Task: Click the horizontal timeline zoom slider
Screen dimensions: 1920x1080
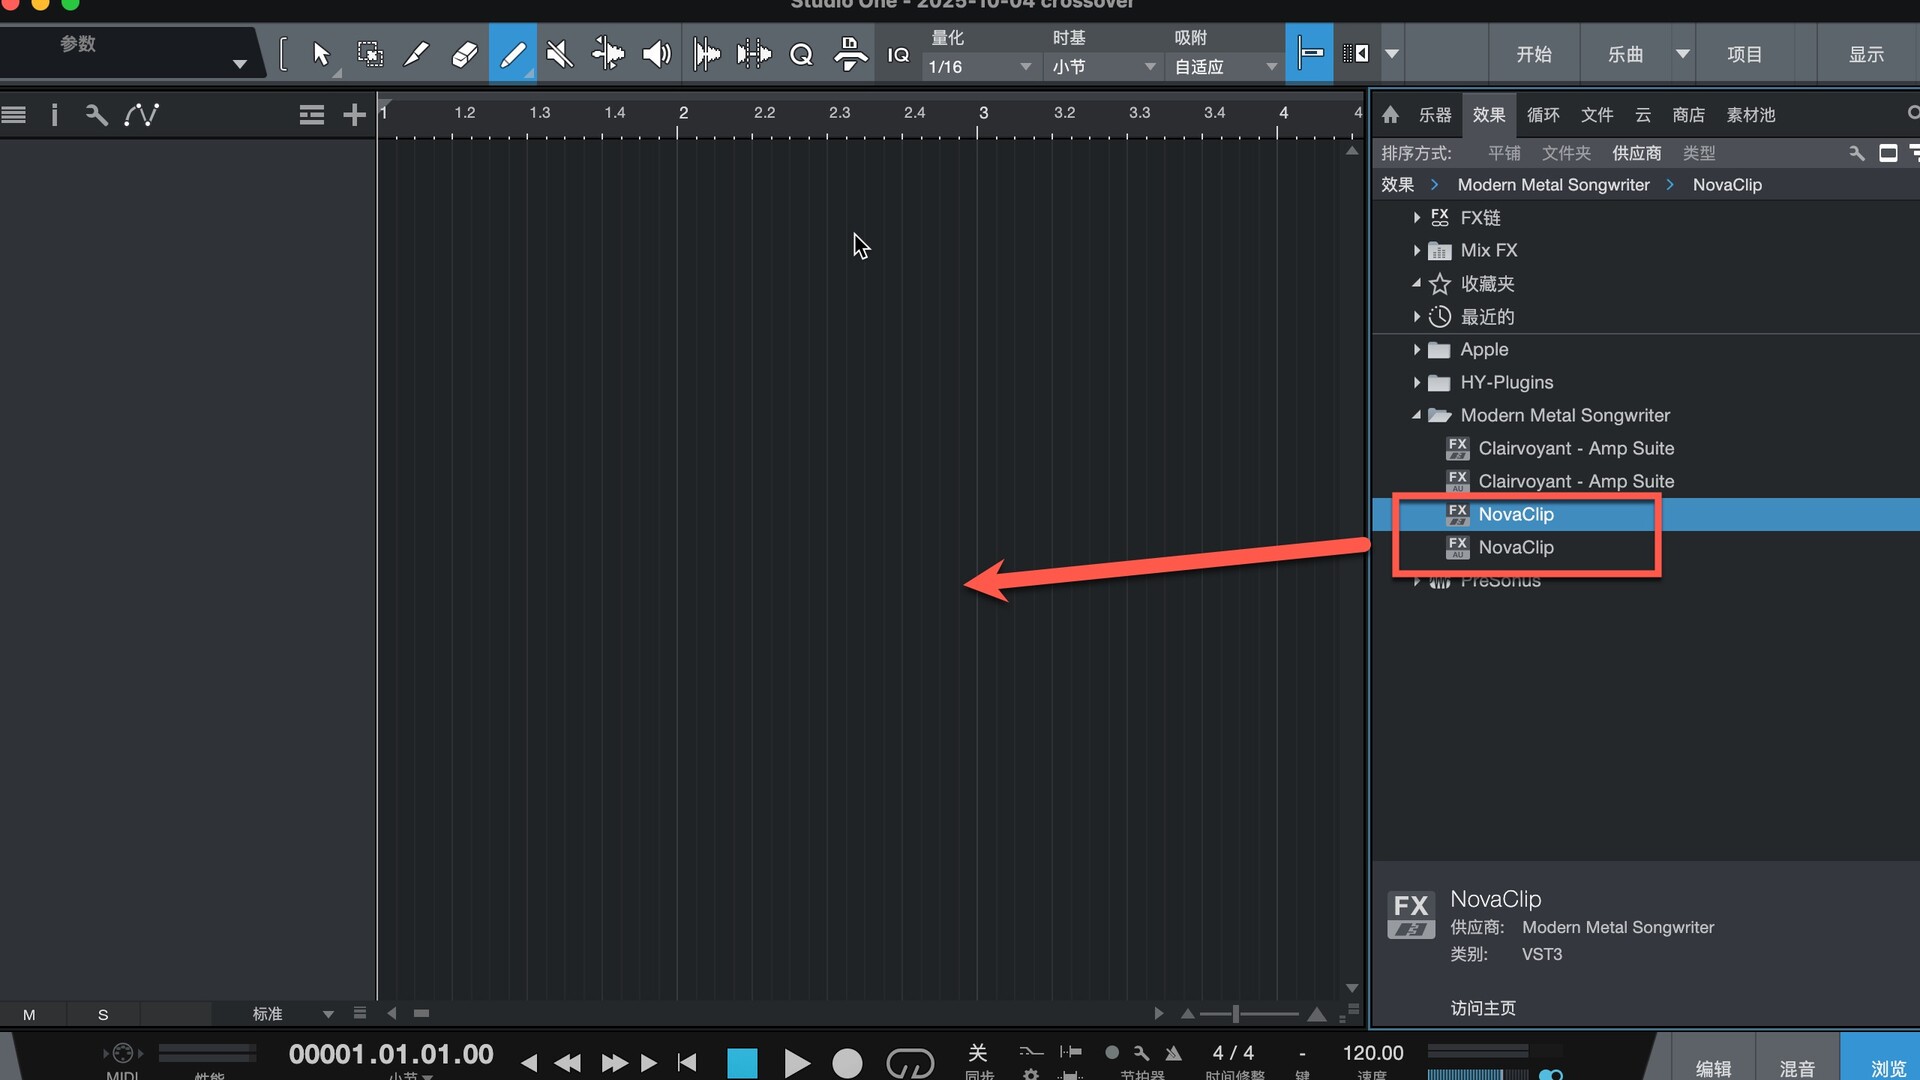Action: [1237, 1014]
